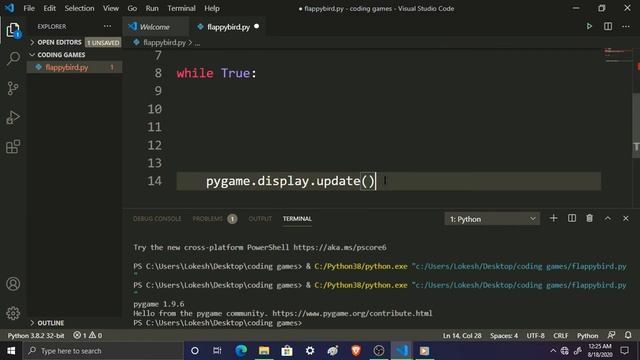640x360 pixels.
Task: Switch to the Problems panel tab
Action: click(208, 219)
